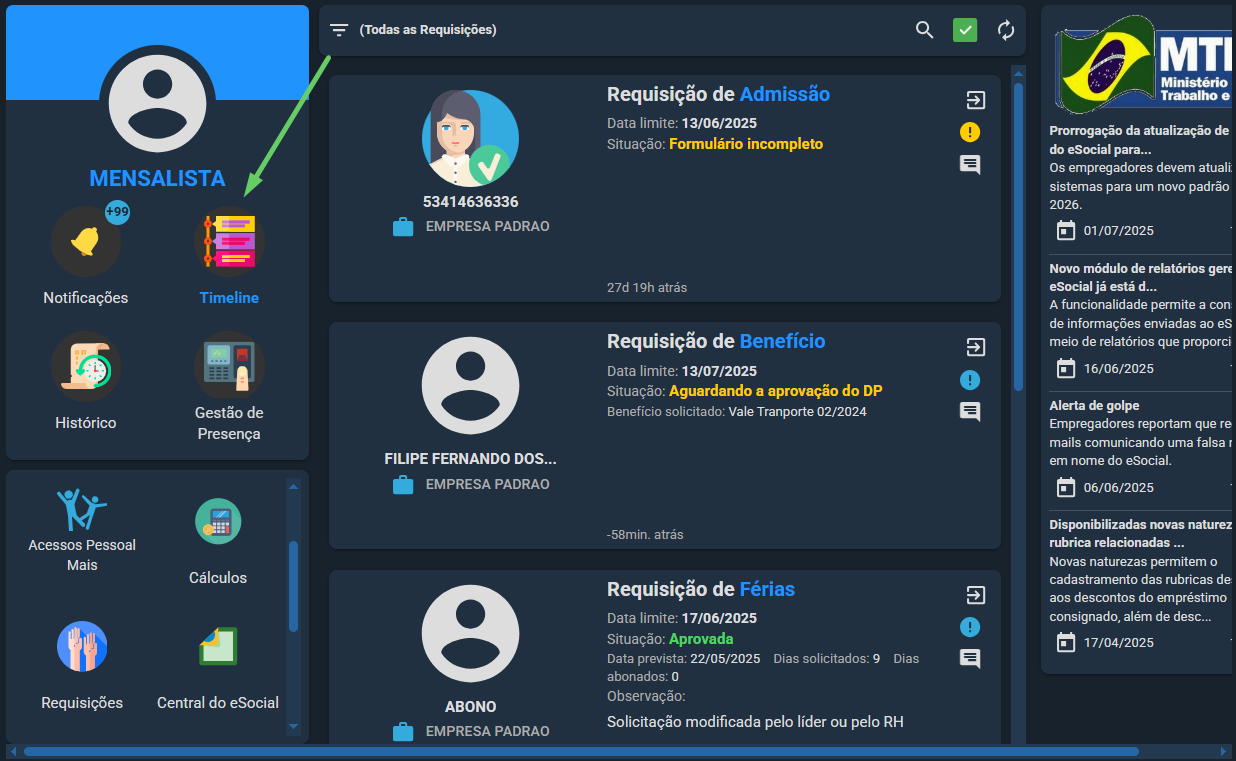1236x761 pixels.
Task: Open news 'Prorrogação da atualização'
Action: [x=1140, y=140]
